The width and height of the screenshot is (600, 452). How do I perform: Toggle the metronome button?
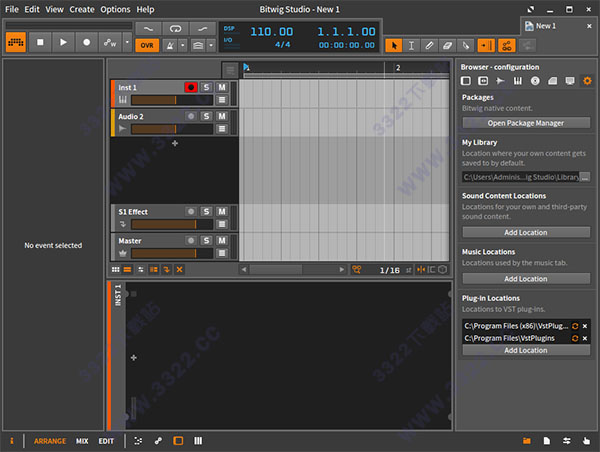click(170, 46)
